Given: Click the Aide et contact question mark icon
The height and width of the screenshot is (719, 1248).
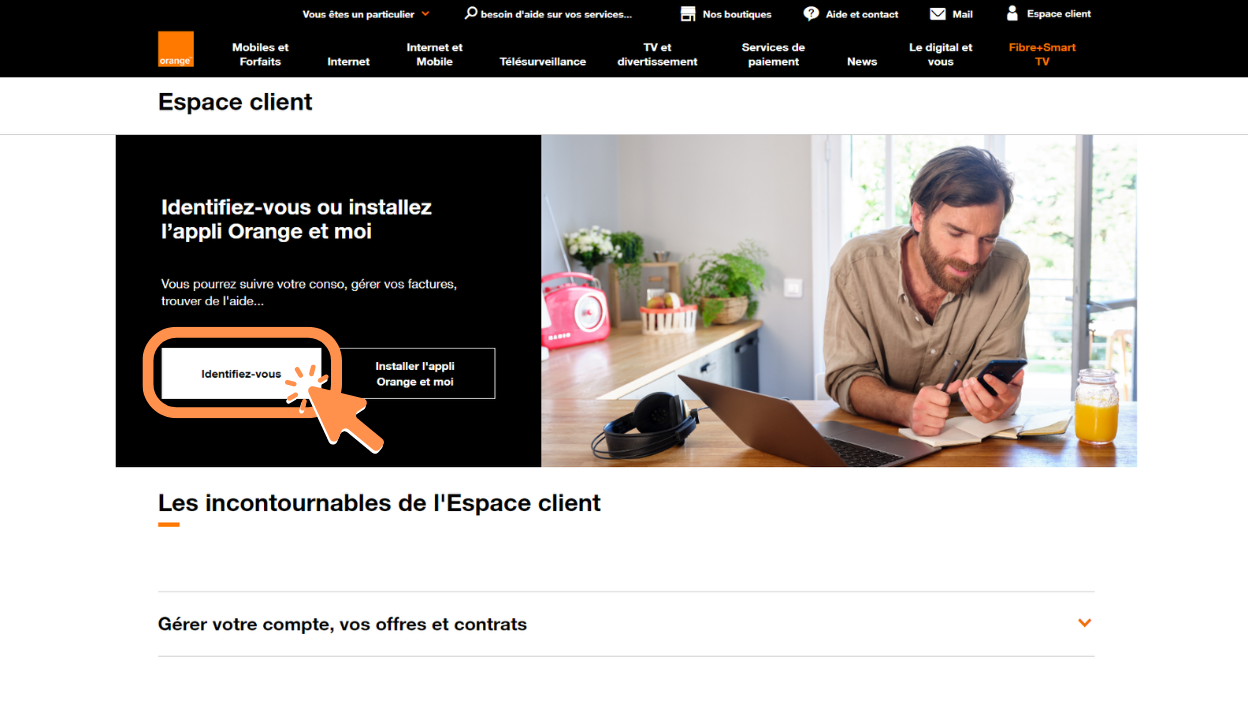Looking at the screenshot, I should pyautogui.click(x=810, y=13).
